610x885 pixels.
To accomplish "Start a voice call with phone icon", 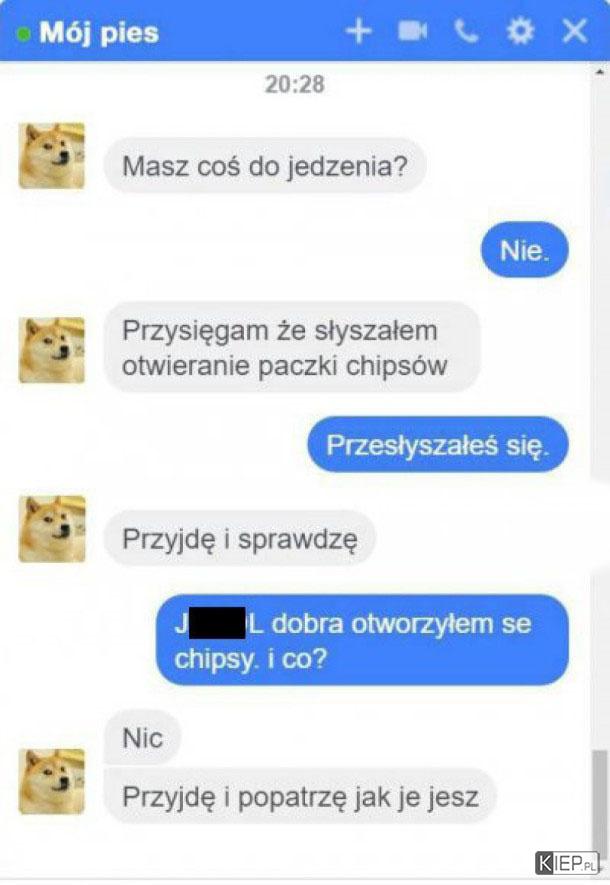I will (x=466, y=32).
